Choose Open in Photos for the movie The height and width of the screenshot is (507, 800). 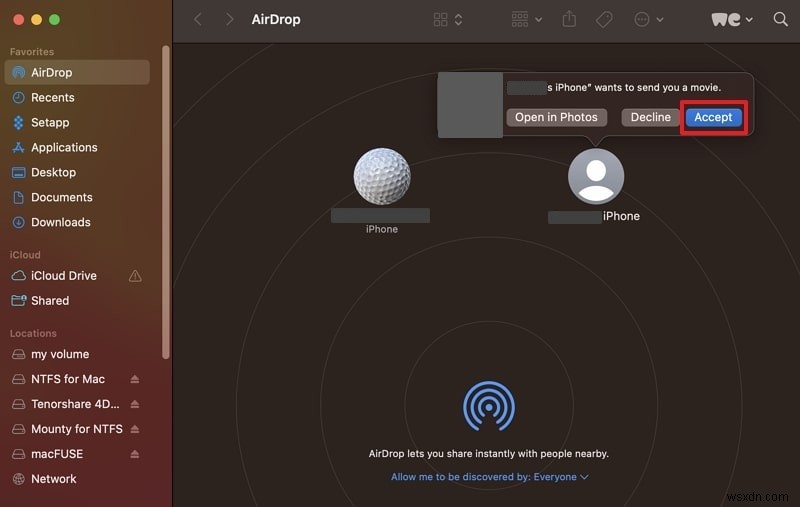(556, 117)
